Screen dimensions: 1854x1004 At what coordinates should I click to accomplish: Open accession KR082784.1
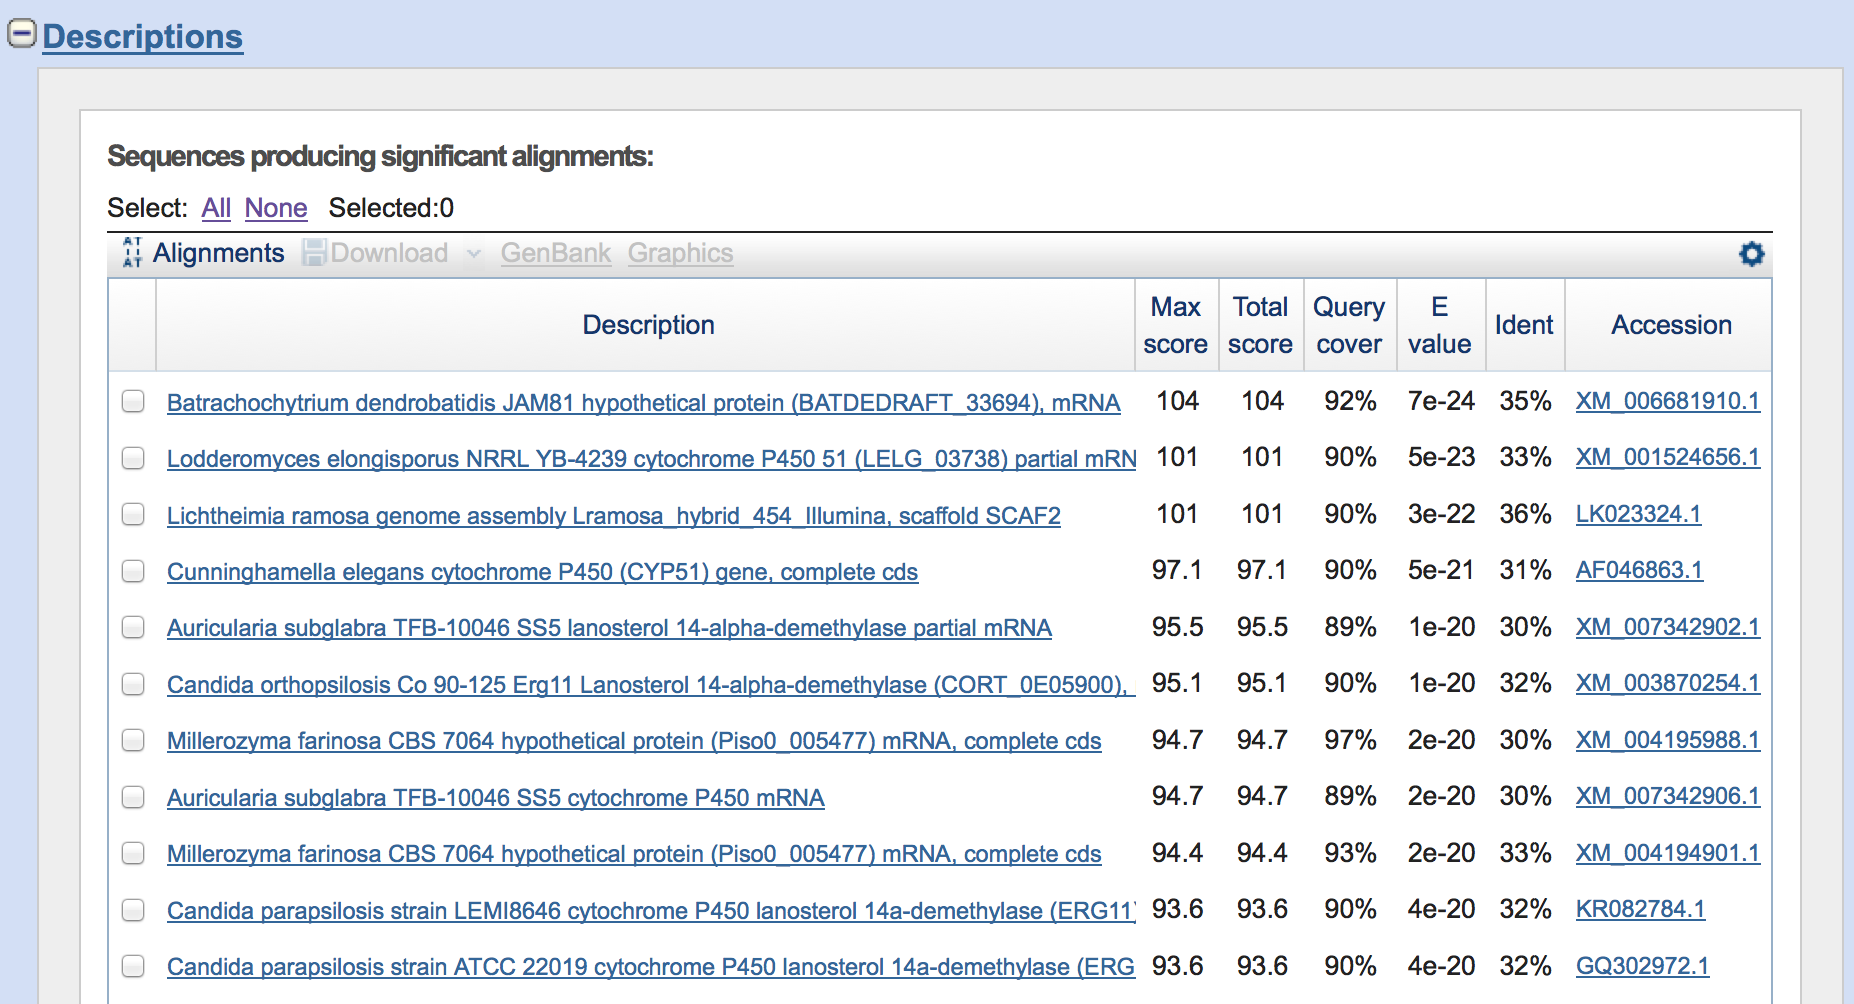click(1640, 909)
